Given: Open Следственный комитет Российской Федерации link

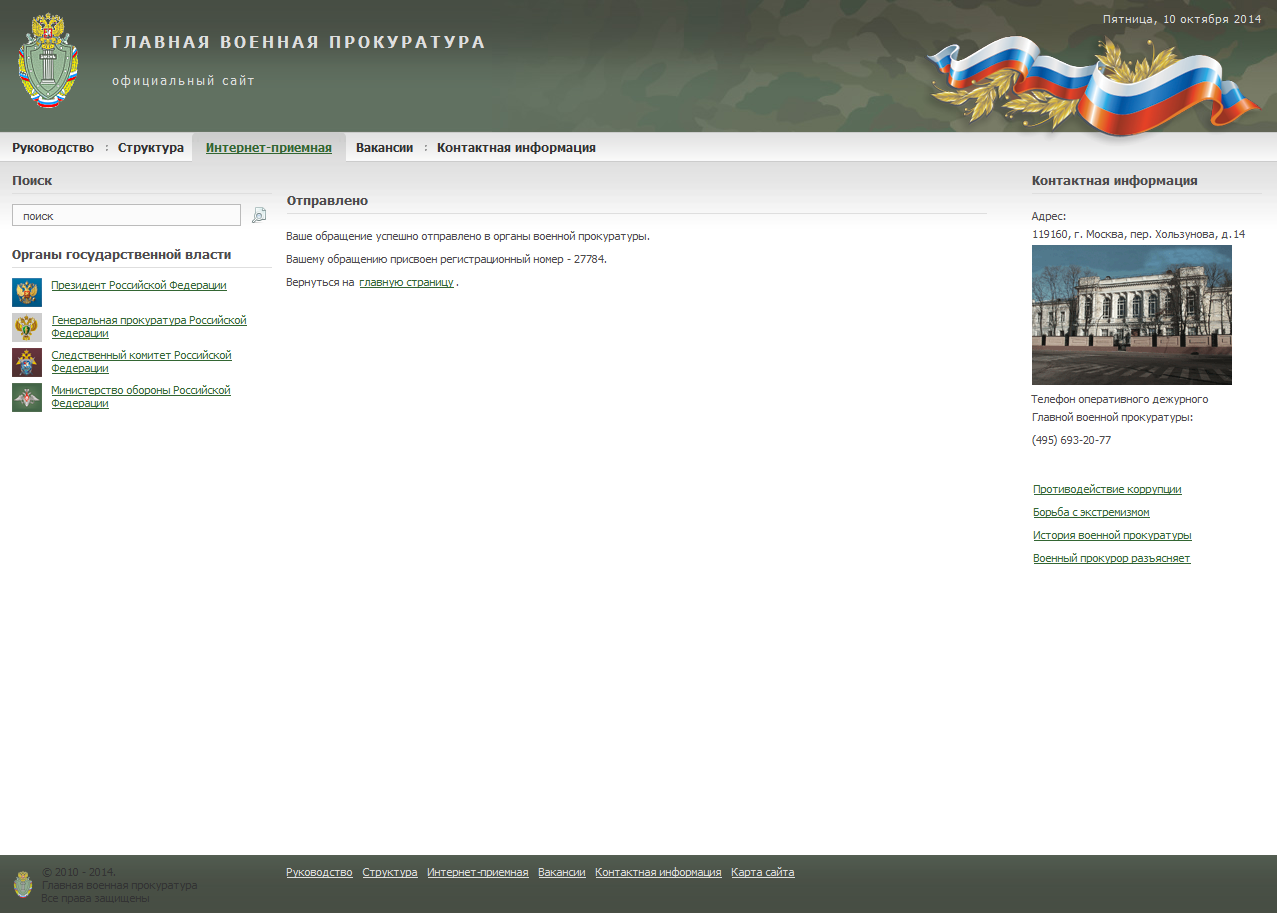Looking at the screenshot, I should click(x=141, y=362).
